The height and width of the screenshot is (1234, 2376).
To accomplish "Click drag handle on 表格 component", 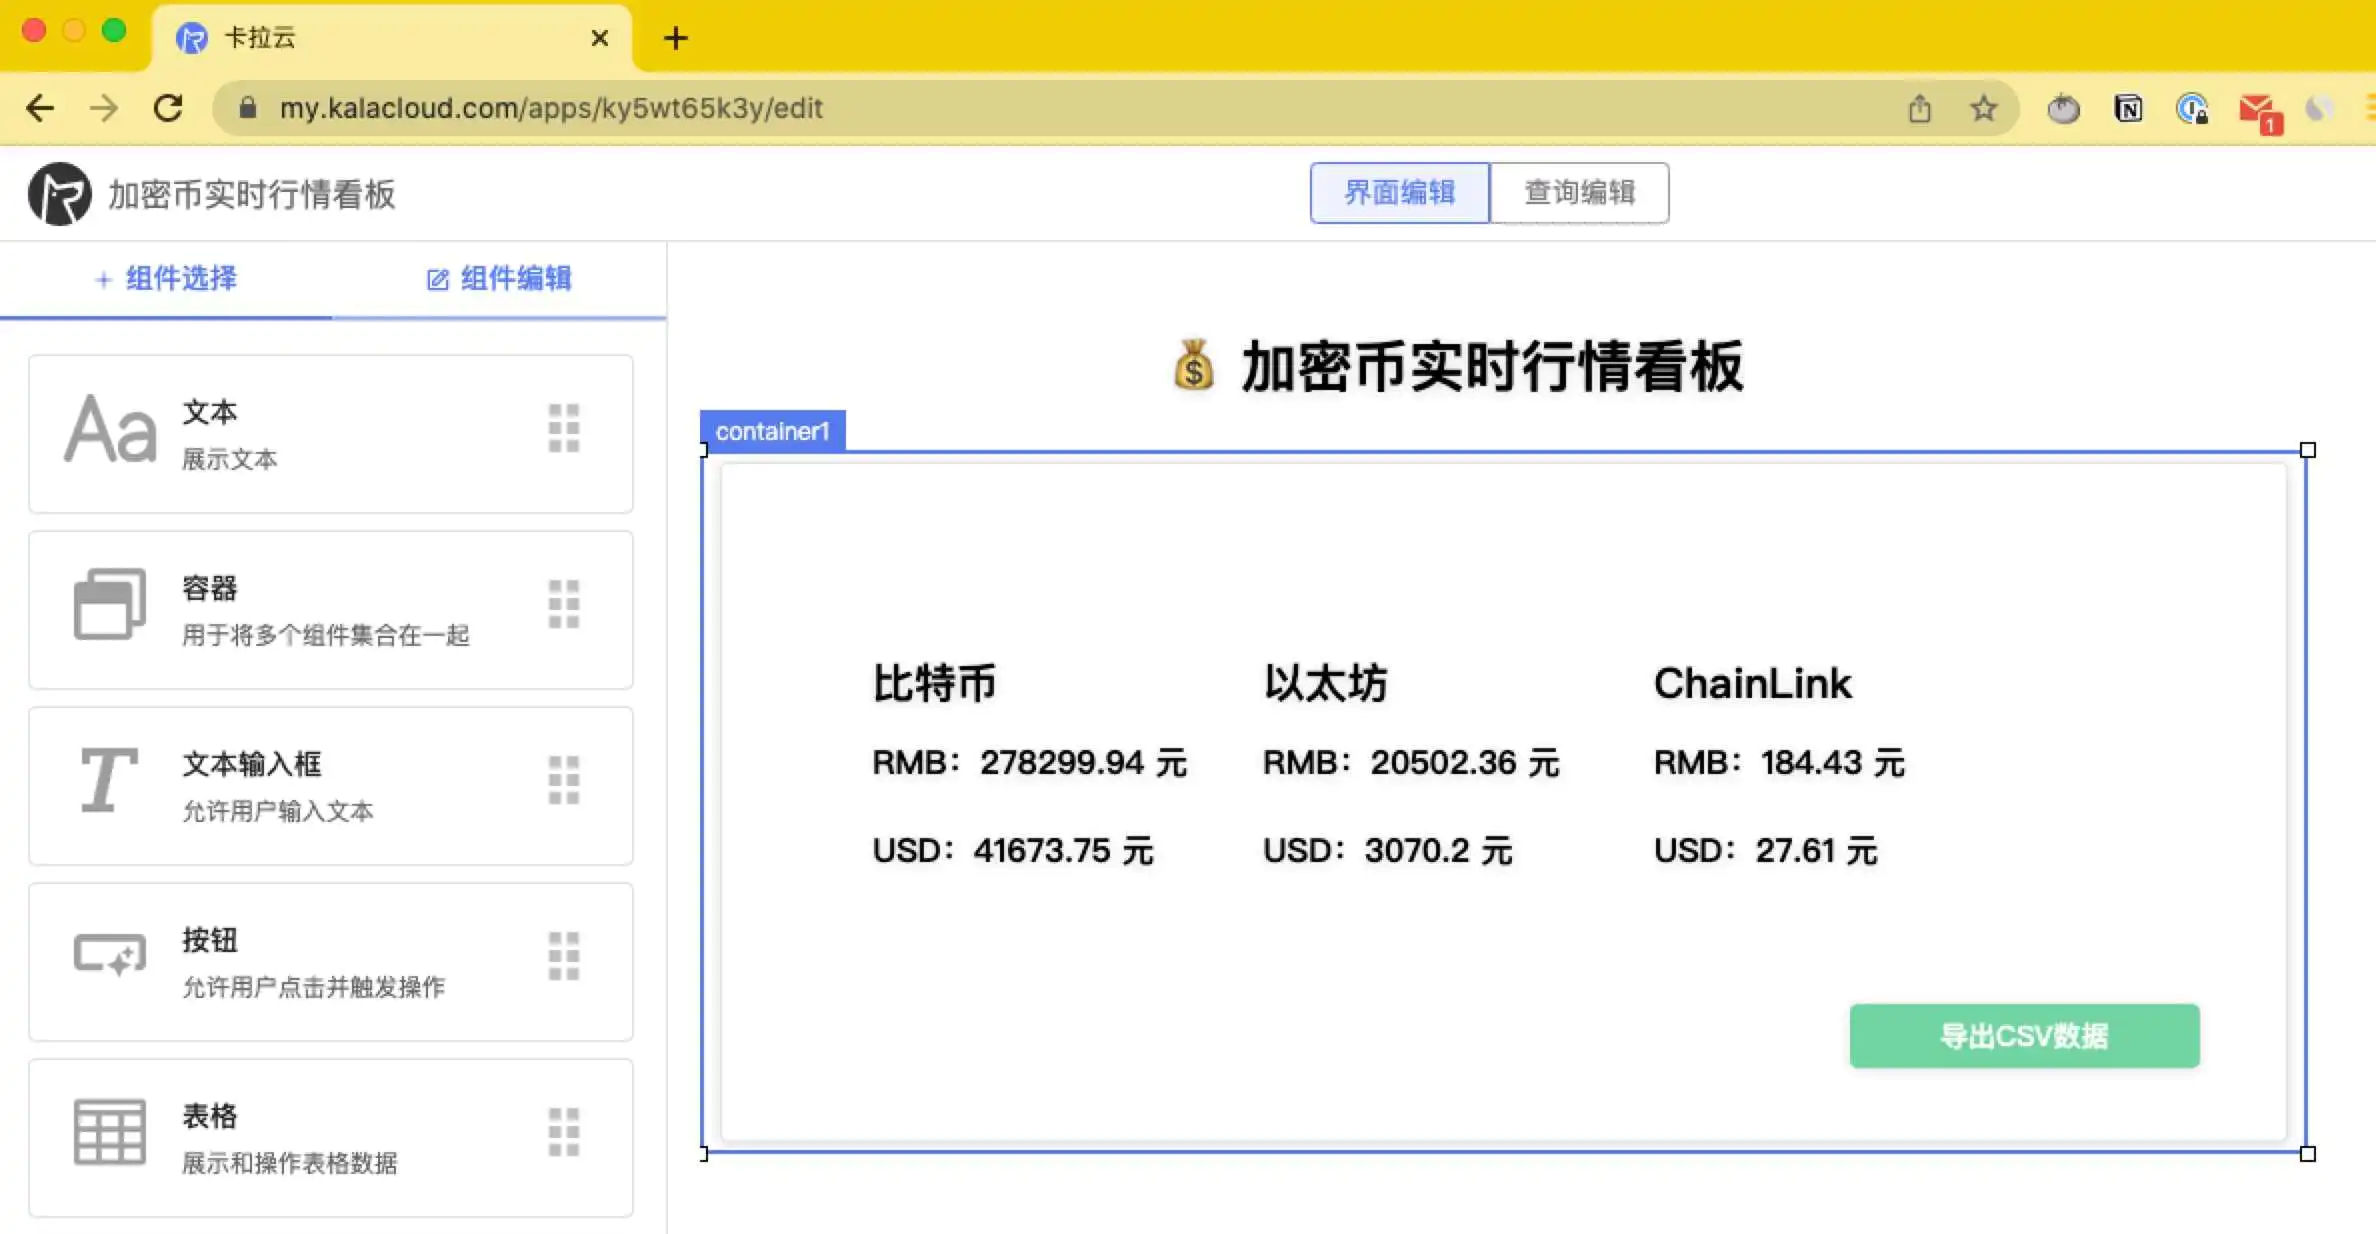I will [564, 1132].
